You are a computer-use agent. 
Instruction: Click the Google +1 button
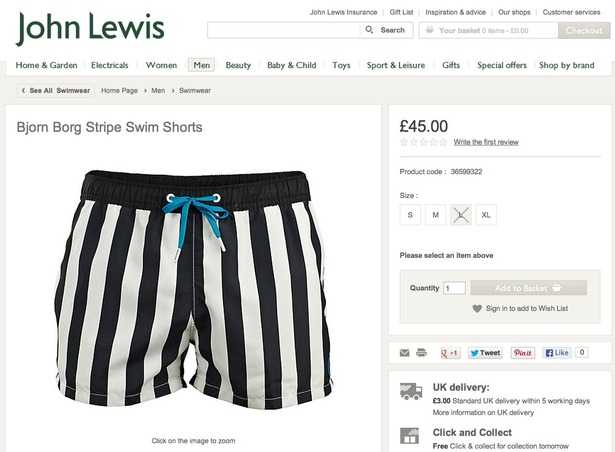click(450, 353)
